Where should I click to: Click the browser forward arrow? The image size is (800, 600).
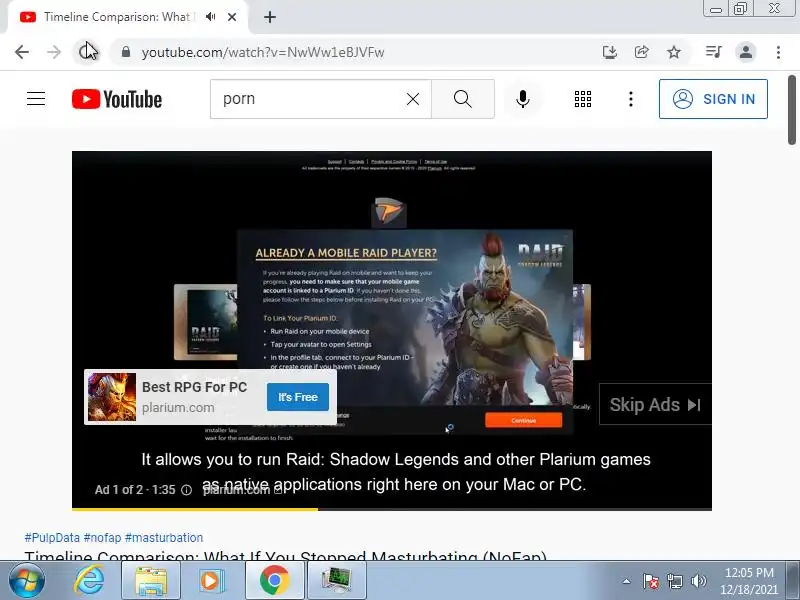click(x=54, y=52)
